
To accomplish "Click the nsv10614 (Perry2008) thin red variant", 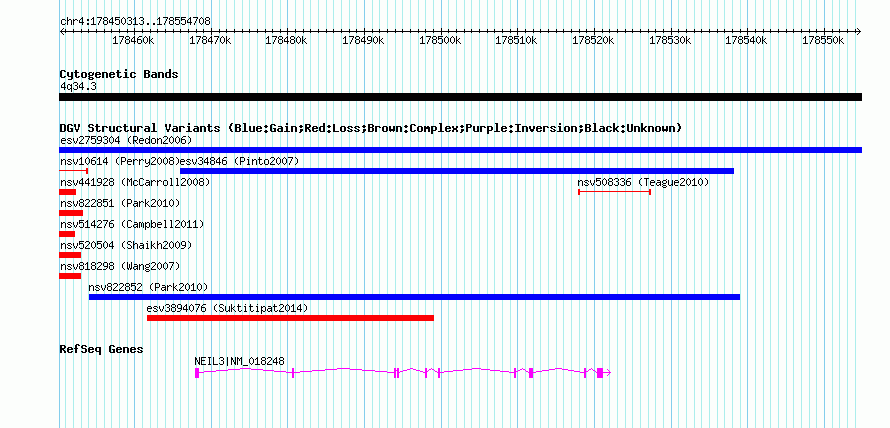I will (74, 171).
